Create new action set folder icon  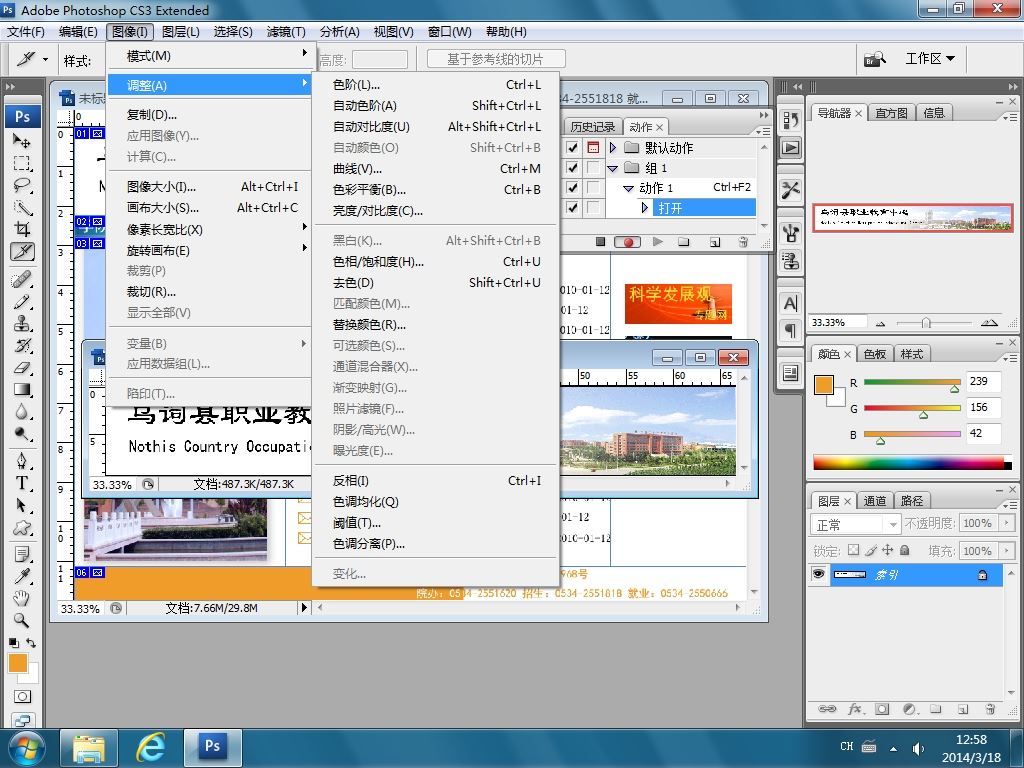click(x=684, y=242)
